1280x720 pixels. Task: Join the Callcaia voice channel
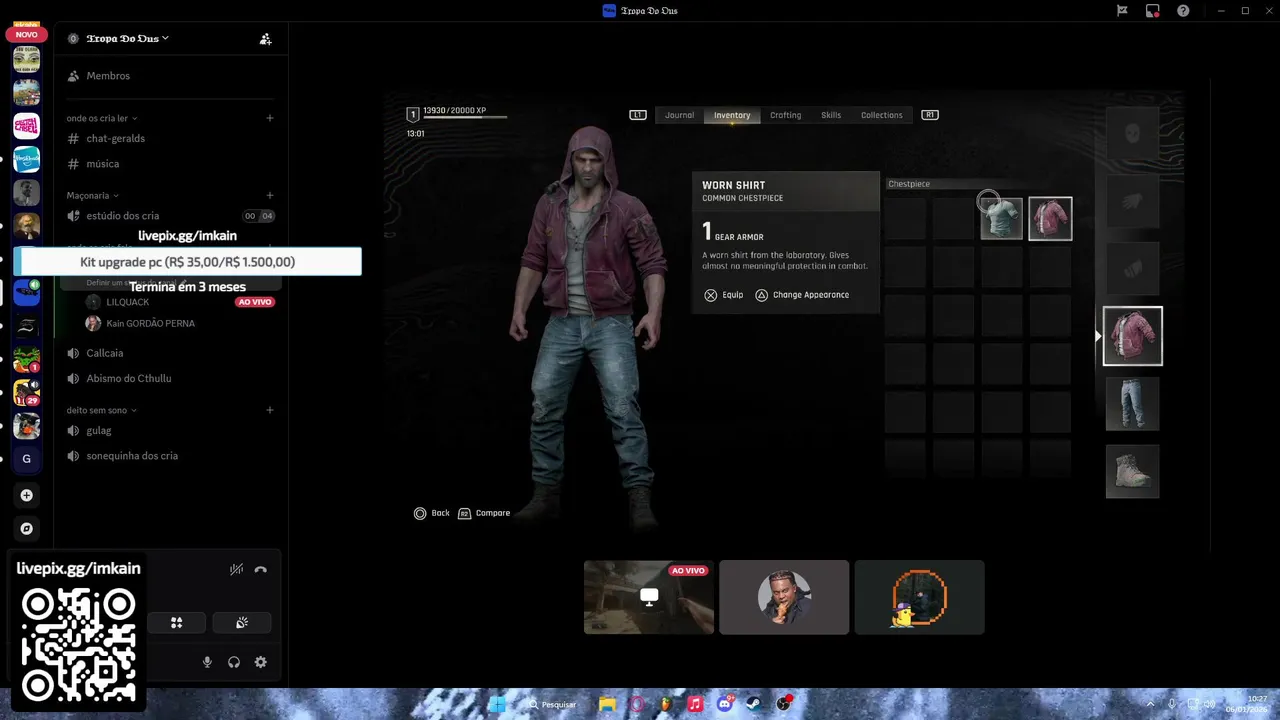[x=104, y=353]
